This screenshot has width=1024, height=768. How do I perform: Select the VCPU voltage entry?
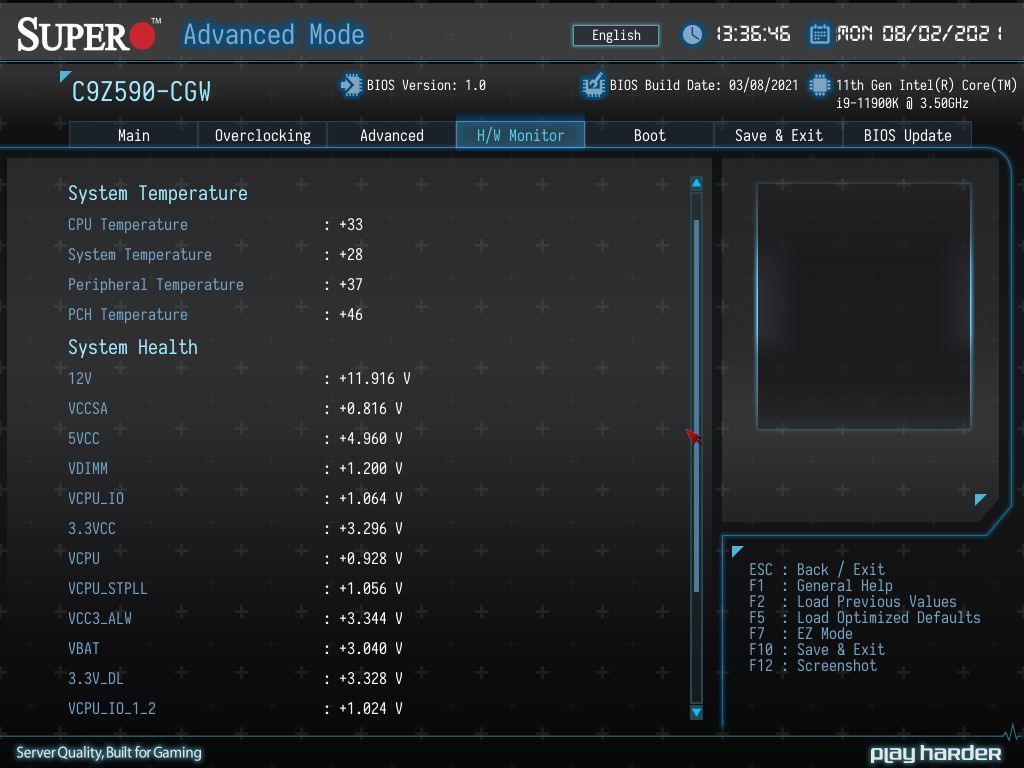[235, 559]
